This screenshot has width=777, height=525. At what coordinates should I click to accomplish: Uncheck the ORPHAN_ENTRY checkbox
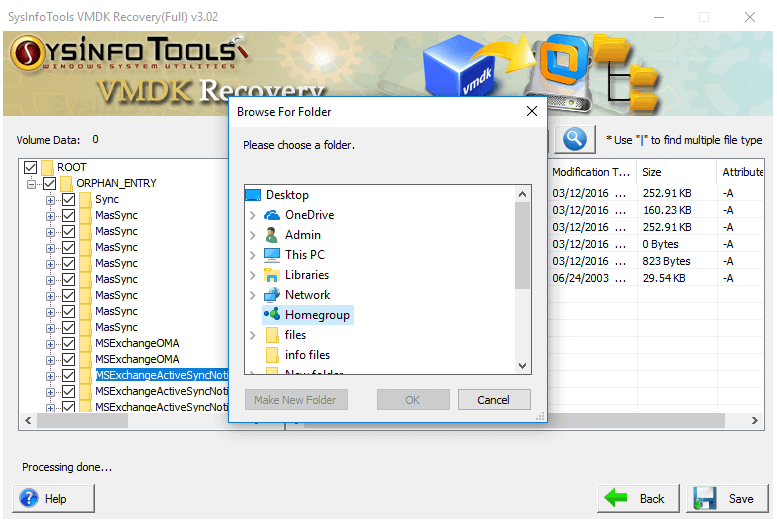(50, 183)
